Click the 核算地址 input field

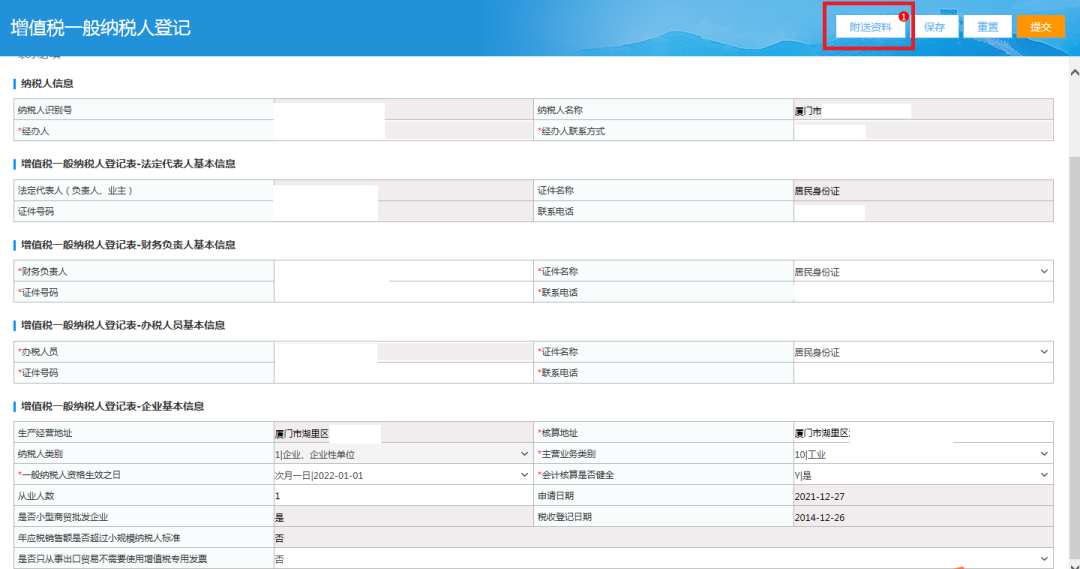click(923, 433)
